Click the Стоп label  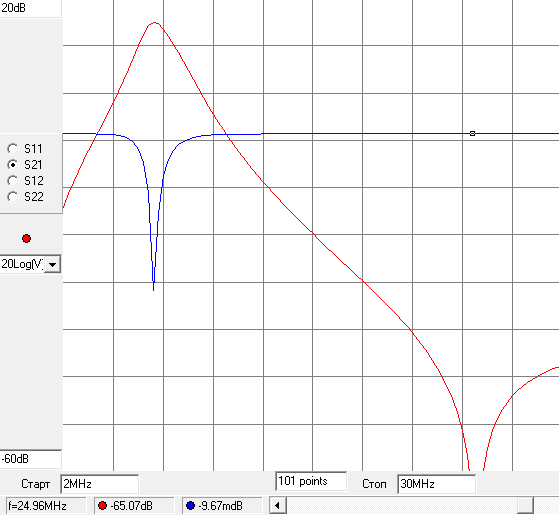374,484
